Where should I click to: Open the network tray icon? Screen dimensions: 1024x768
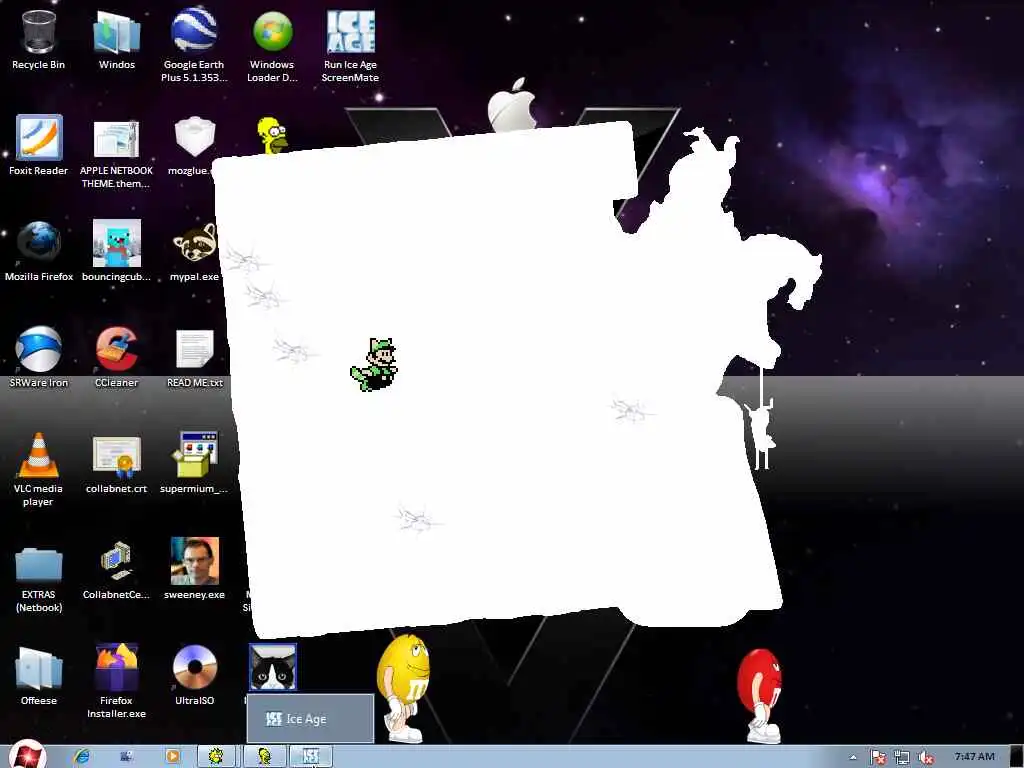click(902, 757)
